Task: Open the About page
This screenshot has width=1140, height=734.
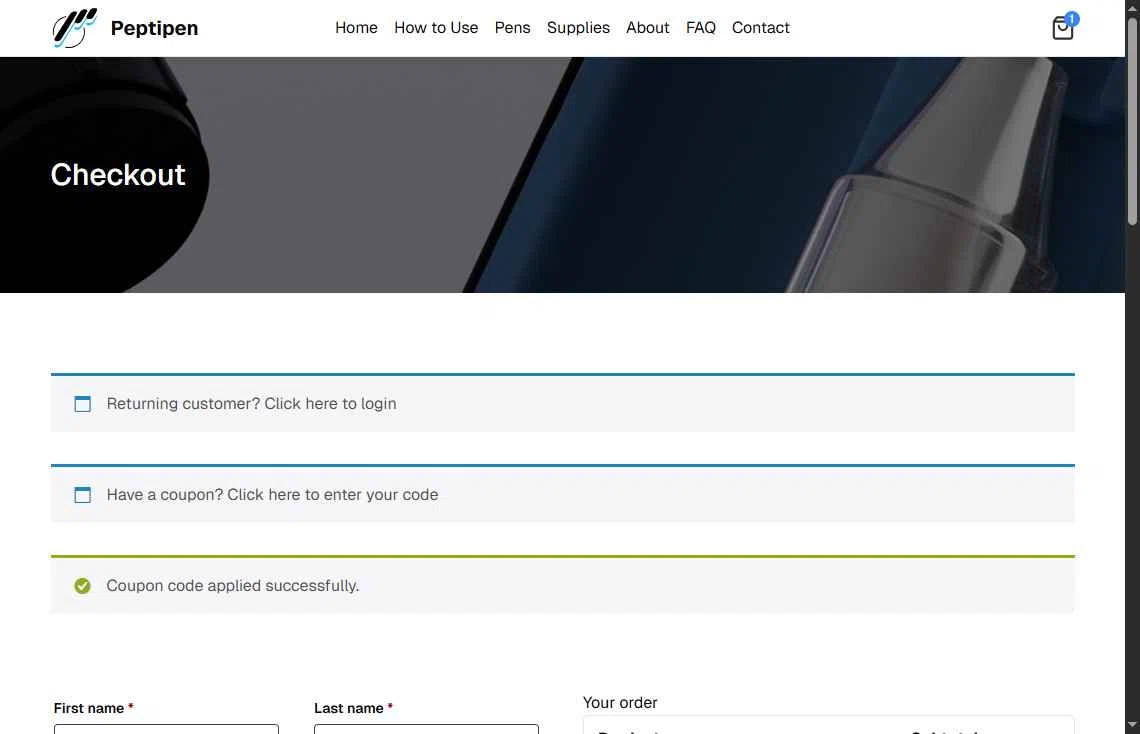Action: (x=648, y=28)
